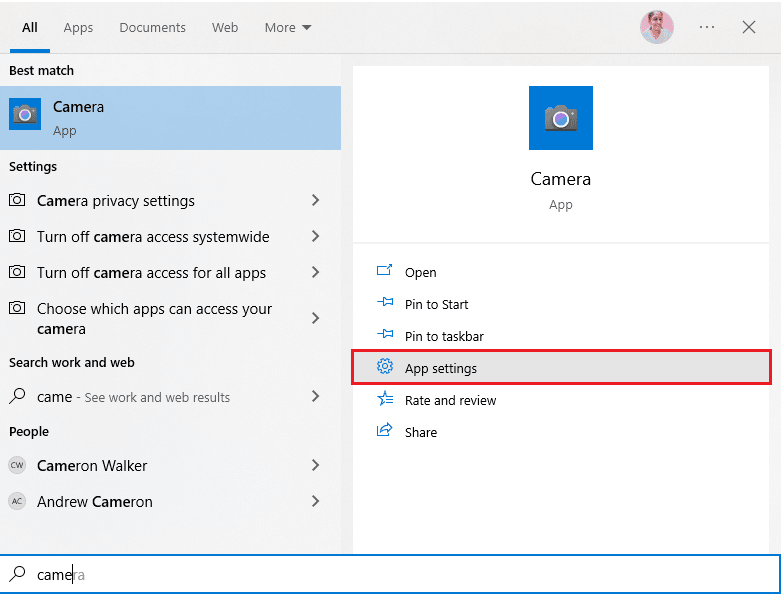Image resolution: width=781 pixels, height=594 pixels.
Task: Click the Pin to Start pin icon
Action: (x=384, y=304)
